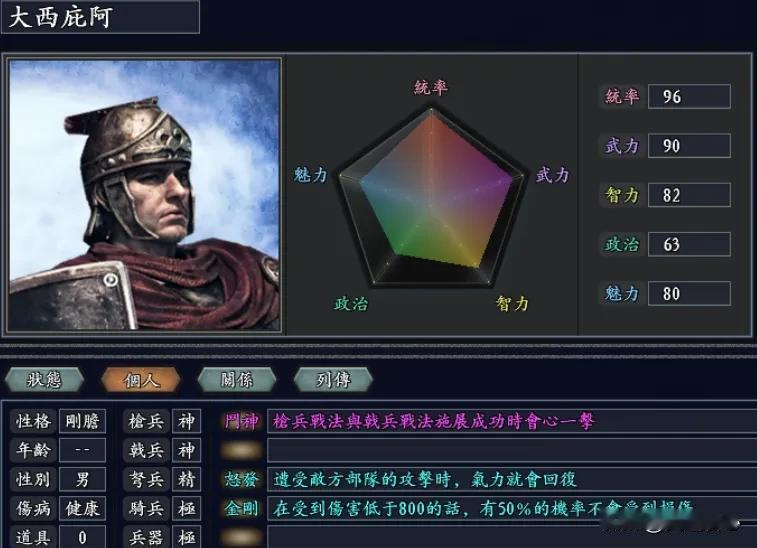Open the 列傳 biography tab
This screenshot has width=757, height=548.
(333, 380)
